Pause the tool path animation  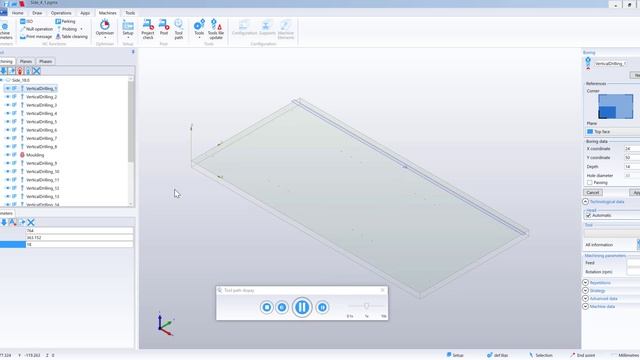pos(302,307)
